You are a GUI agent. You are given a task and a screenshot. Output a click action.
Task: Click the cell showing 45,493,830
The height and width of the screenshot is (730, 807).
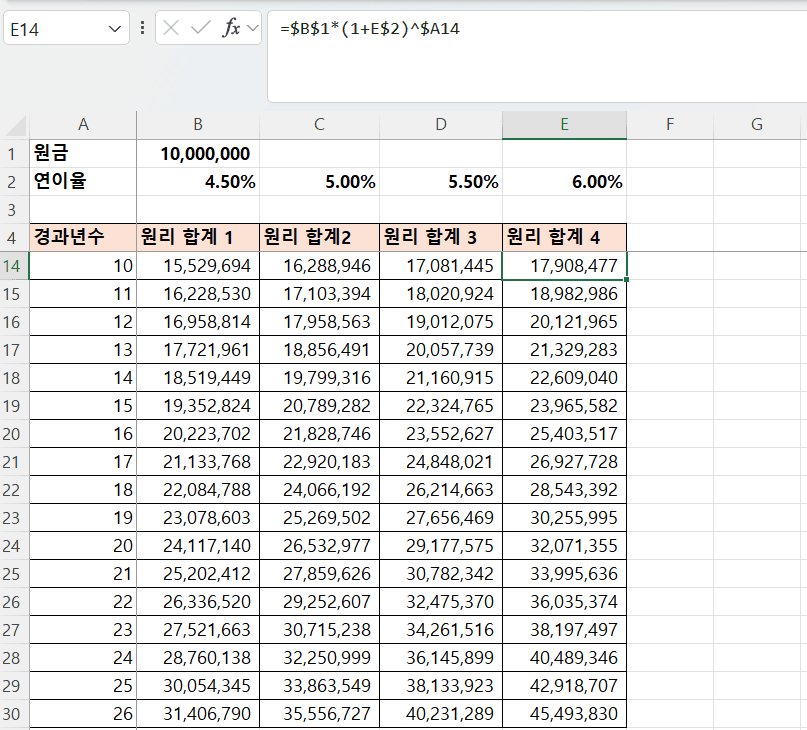(564, 715)
